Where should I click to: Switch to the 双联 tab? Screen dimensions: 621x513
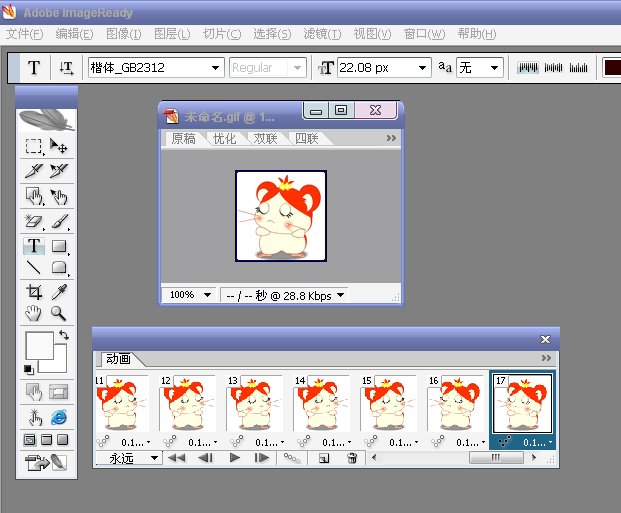(265, 139)
